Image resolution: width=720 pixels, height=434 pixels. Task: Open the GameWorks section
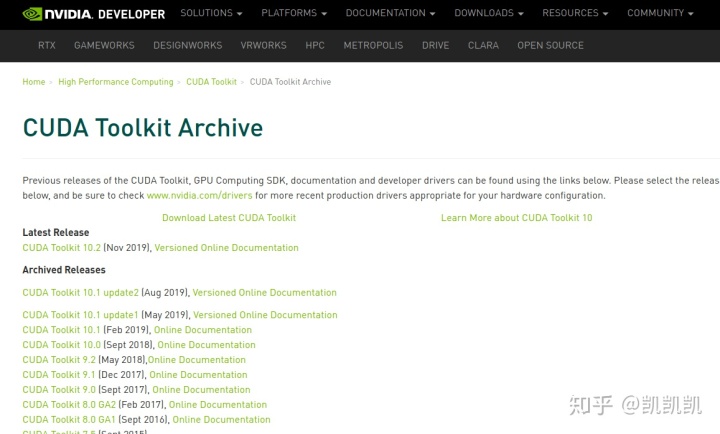[104, 45]
